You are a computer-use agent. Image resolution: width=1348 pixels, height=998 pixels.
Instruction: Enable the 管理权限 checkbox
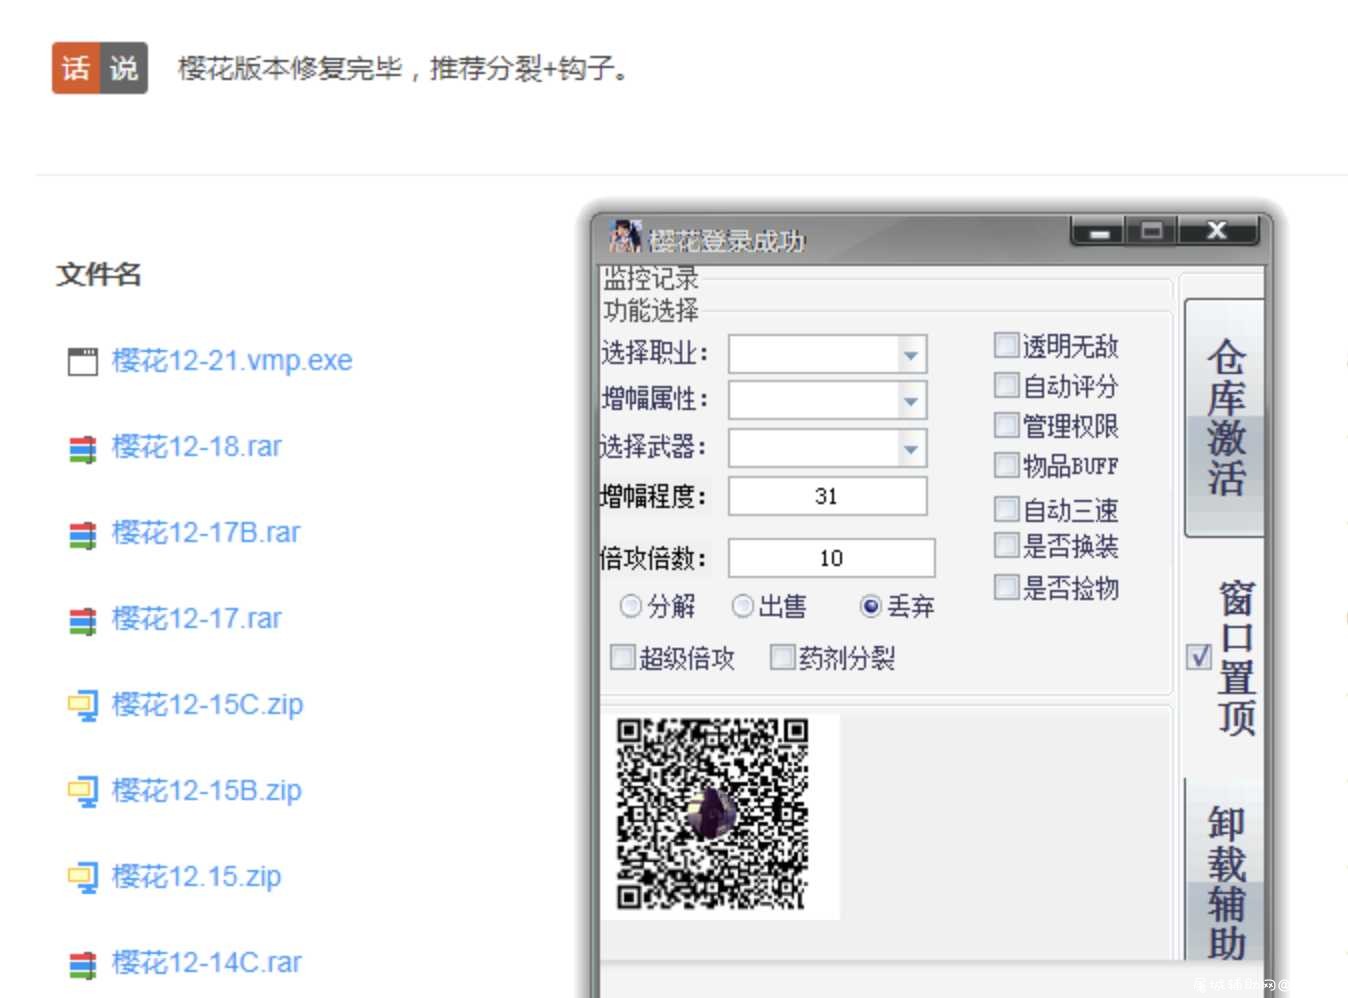click(1006, 425)
